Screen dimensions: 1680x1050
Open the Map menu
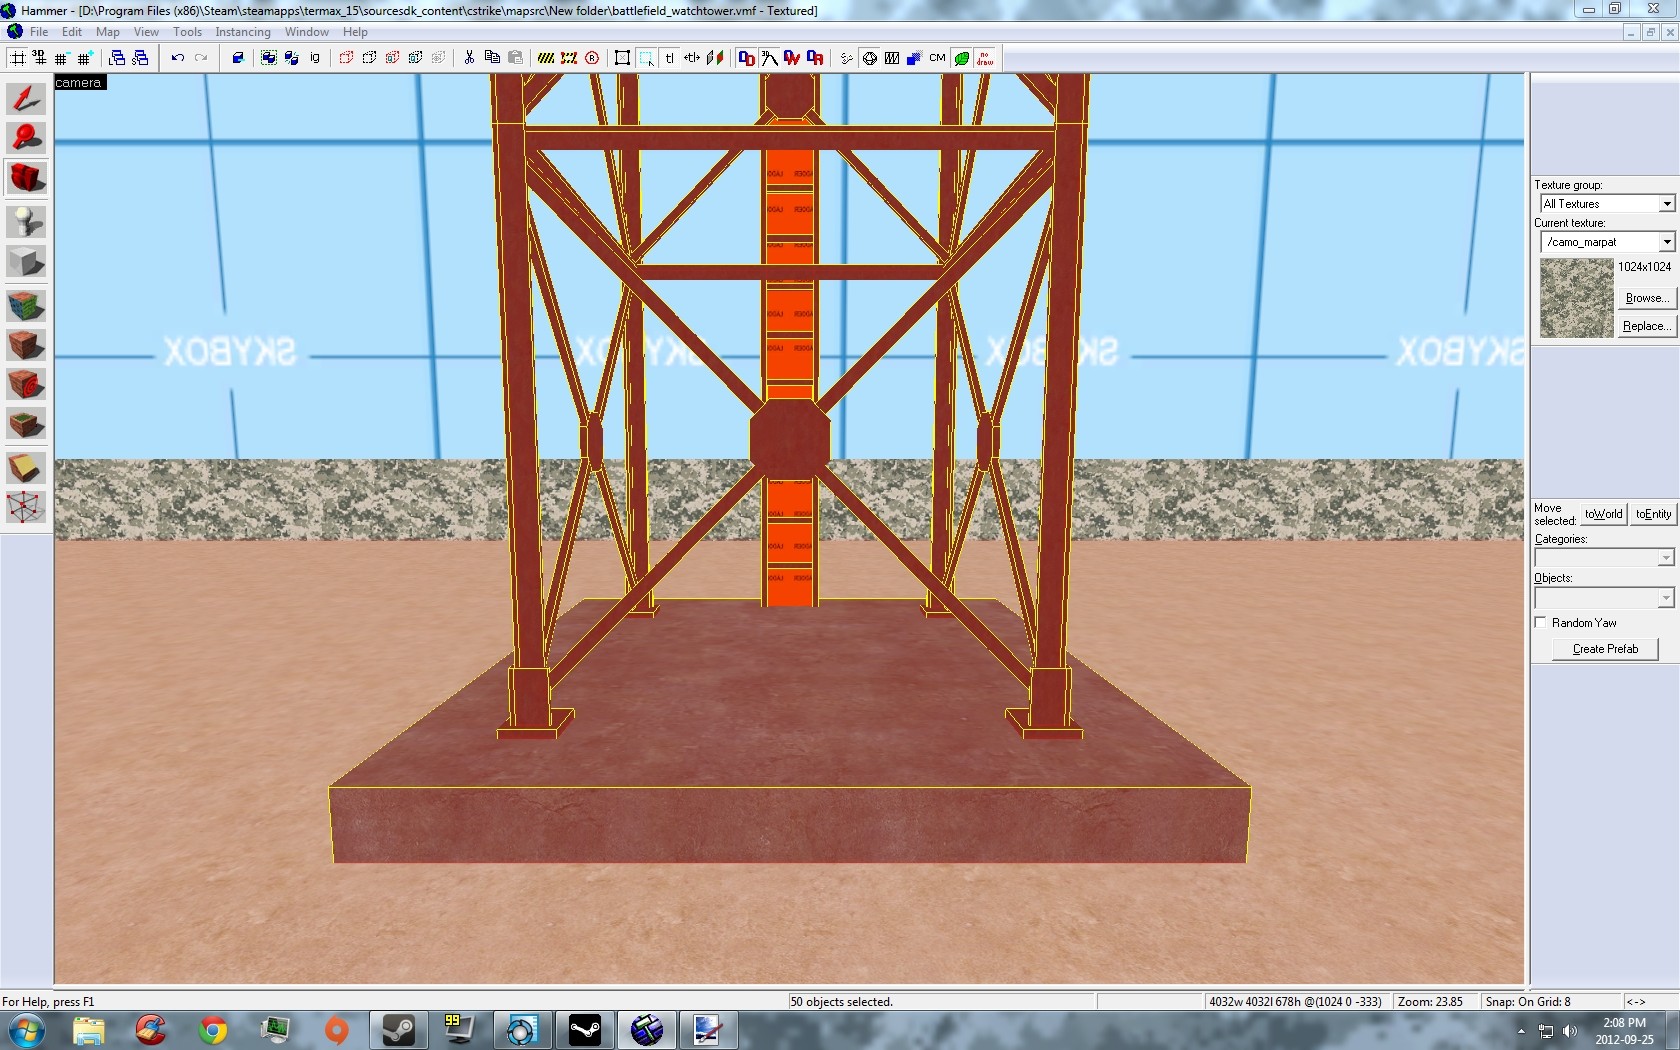(x=107, y=32)
